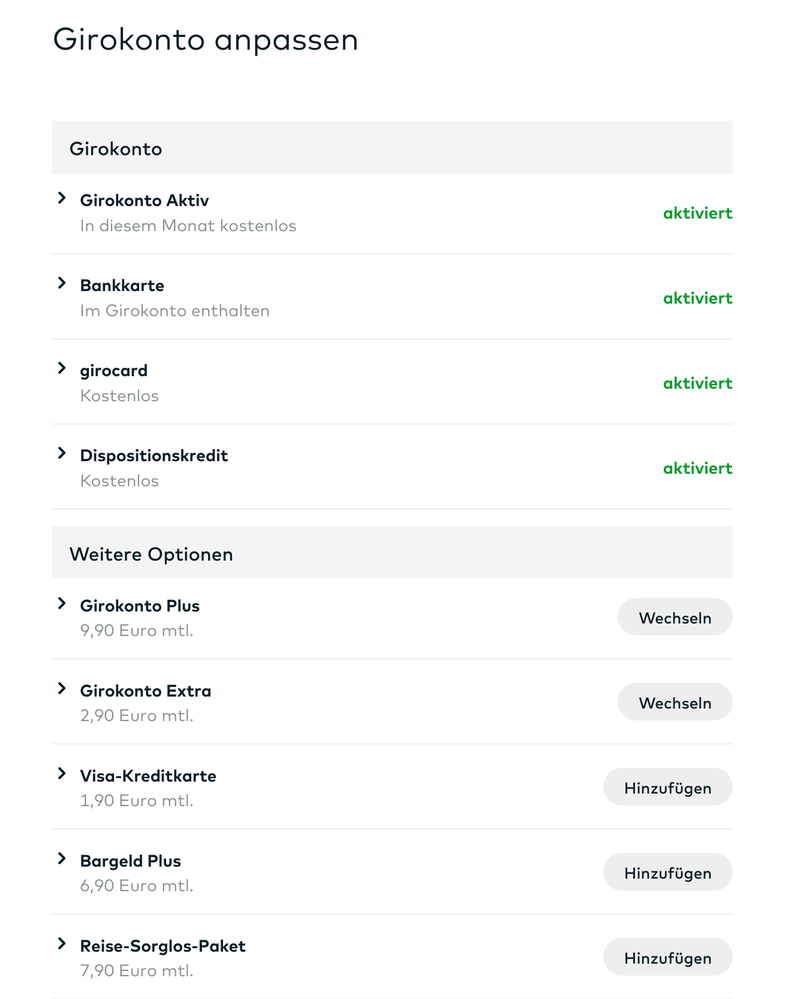
Task: Expand the Bankkarte details chevron
Action: 62,284
